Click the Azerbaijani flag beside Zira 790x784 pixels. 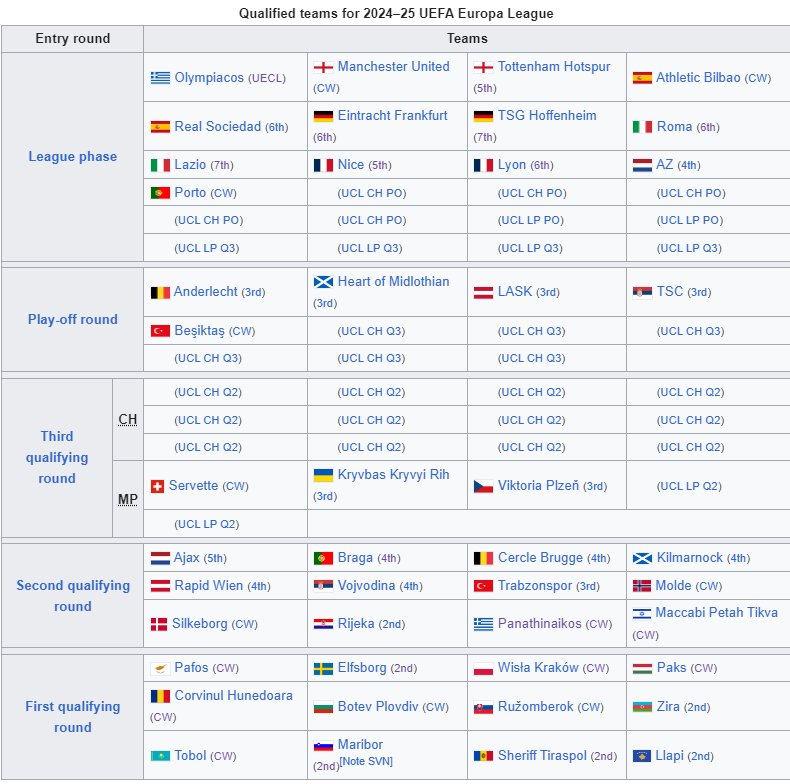click(x=642, y=707)
